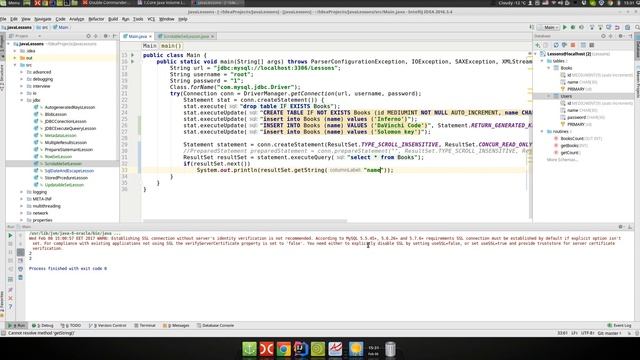Image resolution: width=640 pixels, height=360 pixels.
Task: Switch to the Main.java editor tab
Action: tap(138, 36)
